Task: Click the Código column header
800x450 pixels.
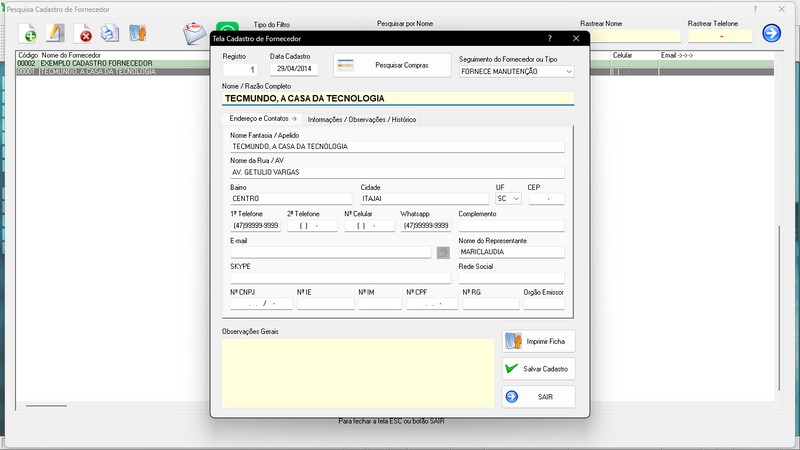Action: point(28,55)
